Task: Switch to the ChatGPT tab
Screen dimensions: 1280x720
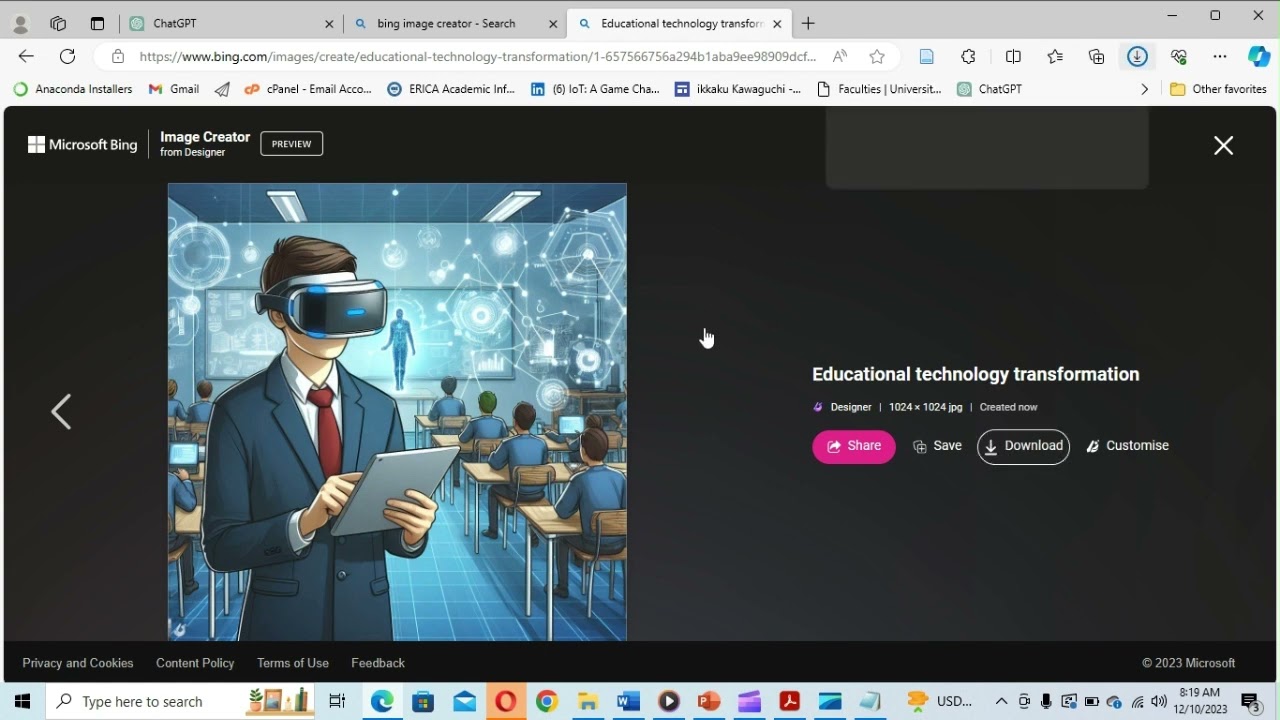Action: click(231, 23)
